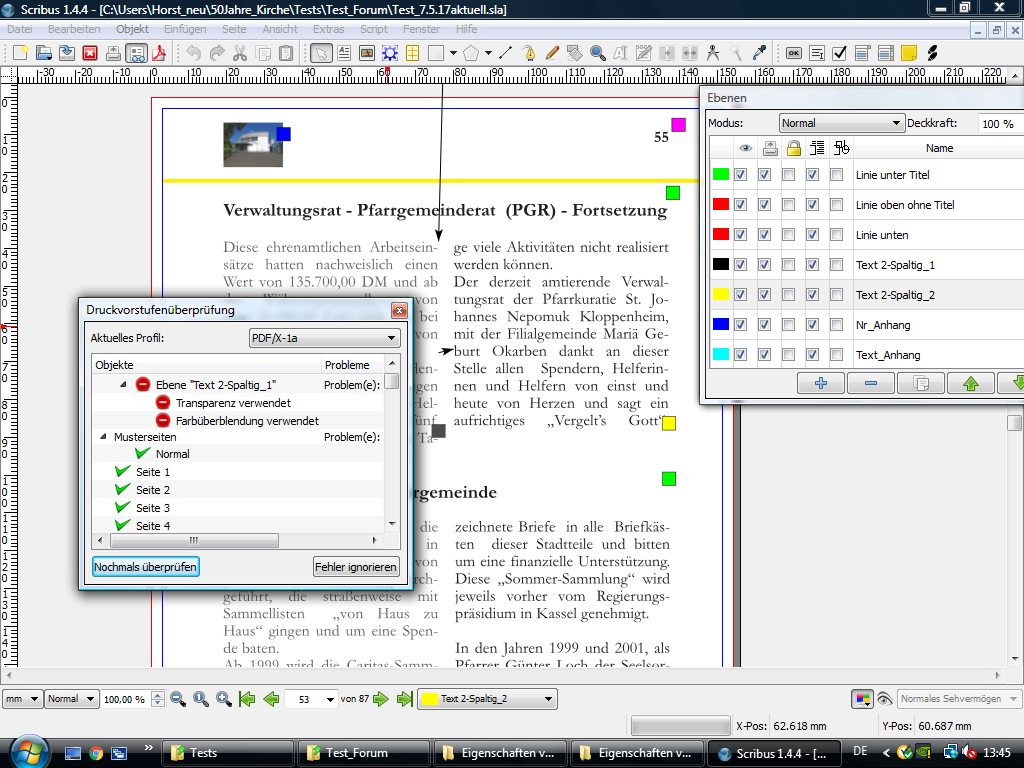Click the Save as PDF icon
The height and width of the screenshot is (768, 1024).
[158, 53]
